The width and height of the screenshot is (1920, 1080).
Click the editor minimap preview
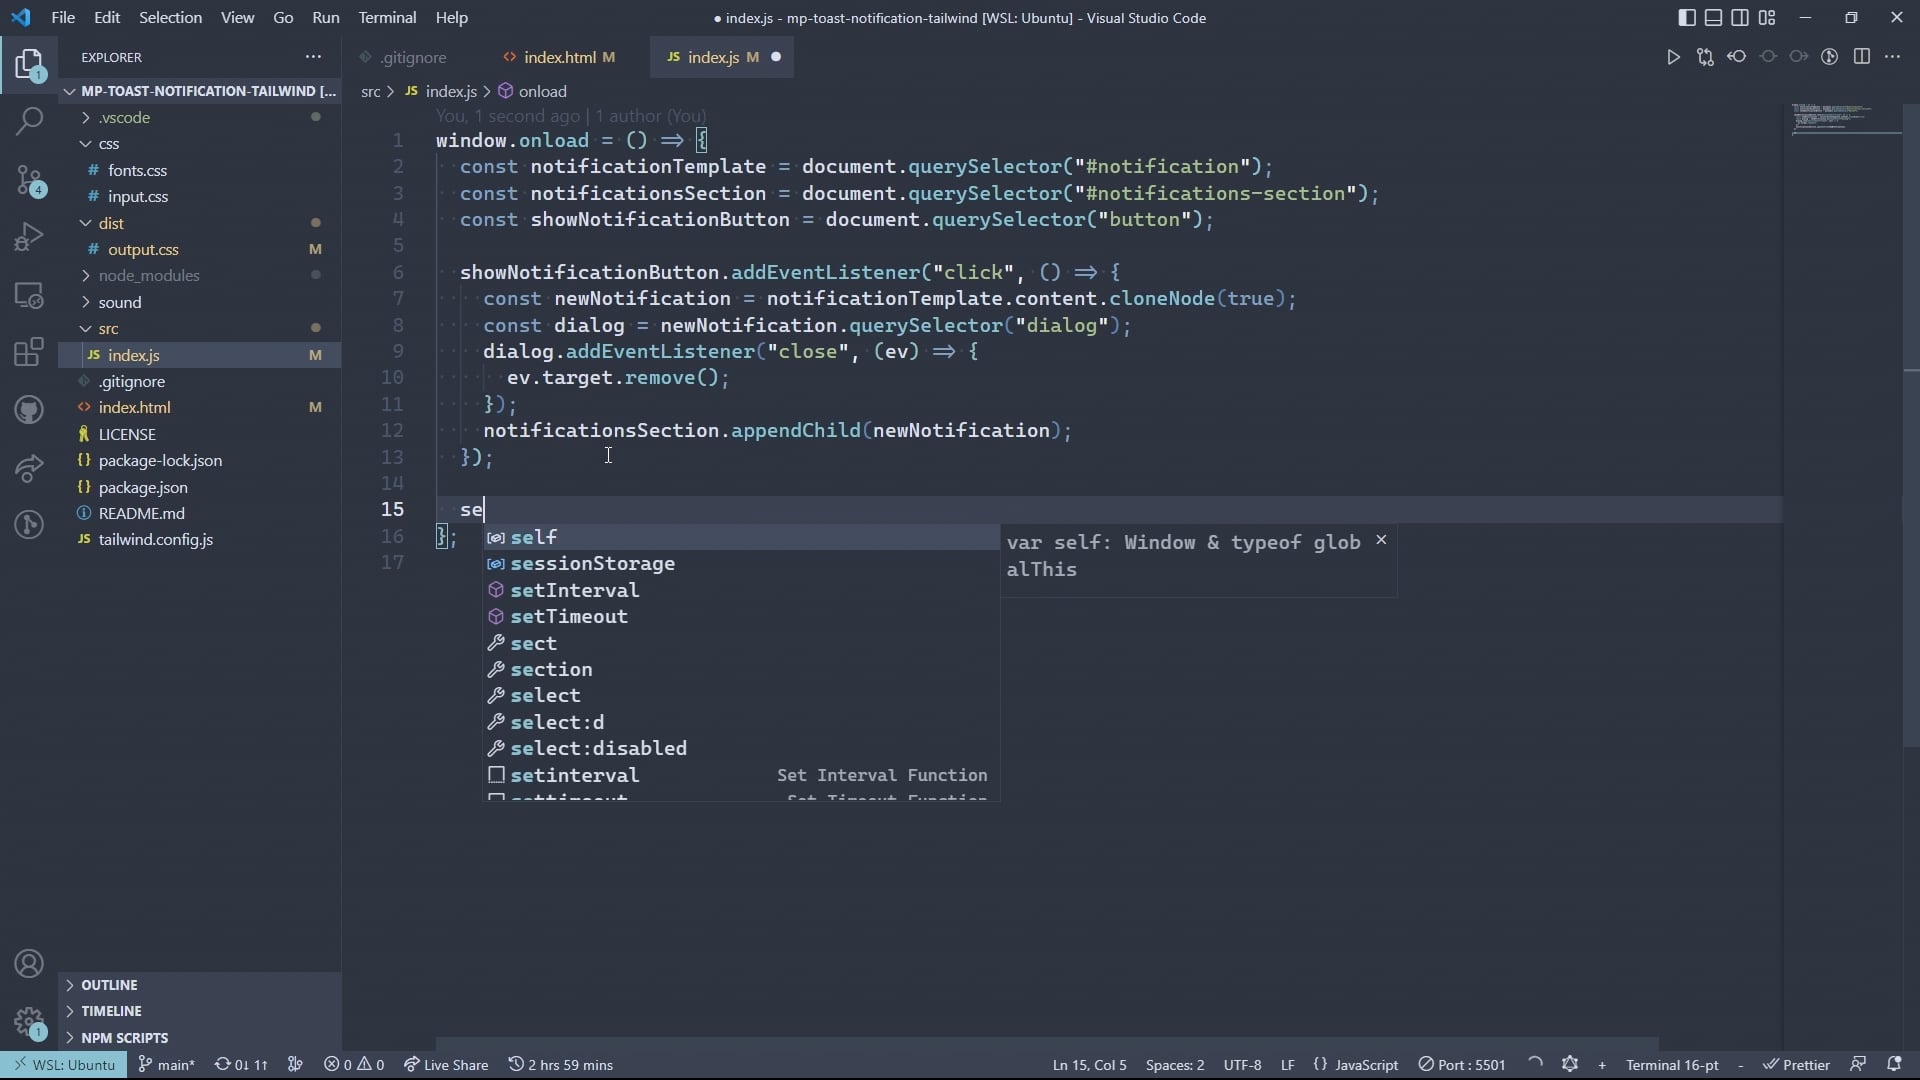(1845, 118)
